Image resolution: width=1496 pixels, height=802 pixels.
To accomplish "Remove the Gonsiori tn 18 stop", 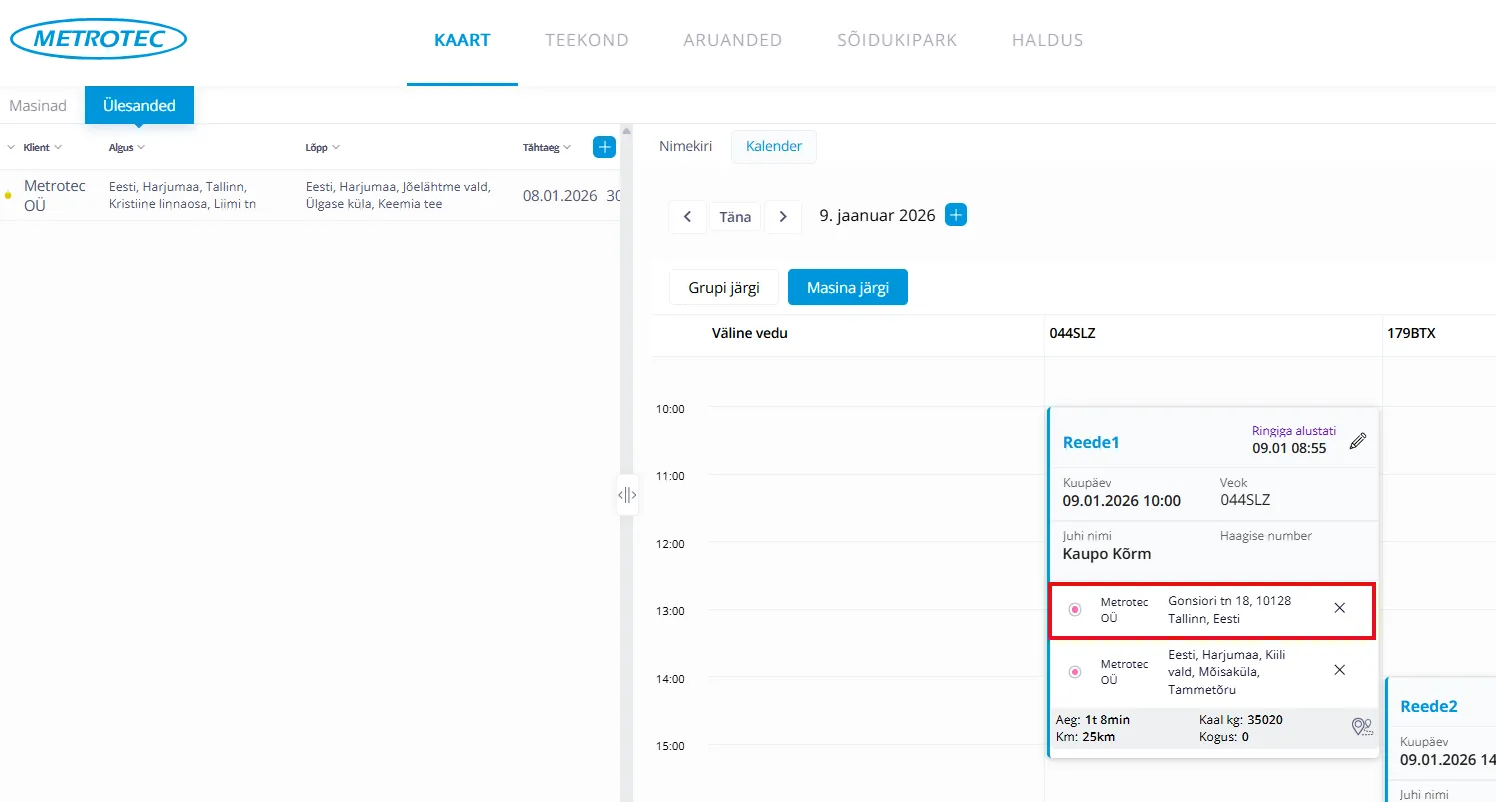I will [1340, 608].
